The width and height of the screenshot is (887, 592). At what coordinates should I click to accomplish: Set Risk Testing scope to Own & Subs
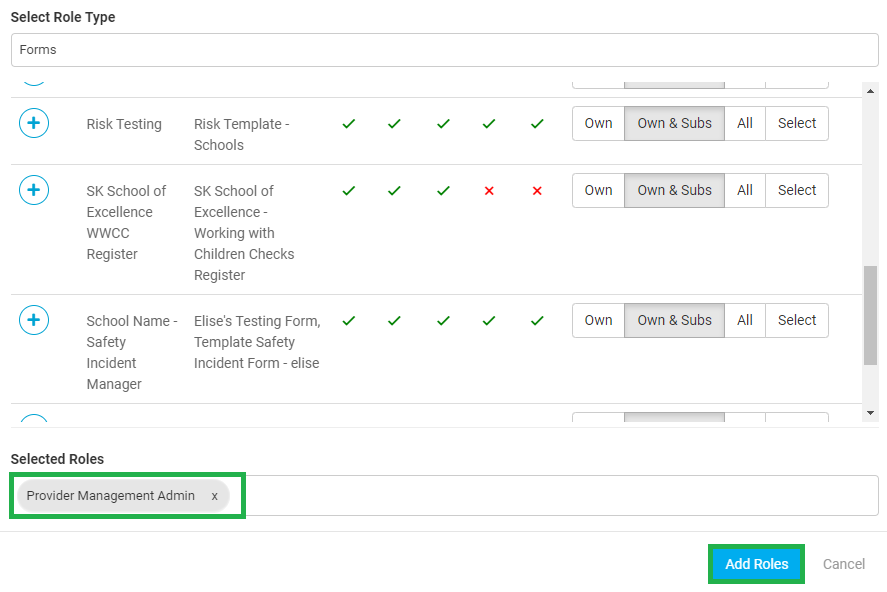pyautogui.click(x=674, y=123)
